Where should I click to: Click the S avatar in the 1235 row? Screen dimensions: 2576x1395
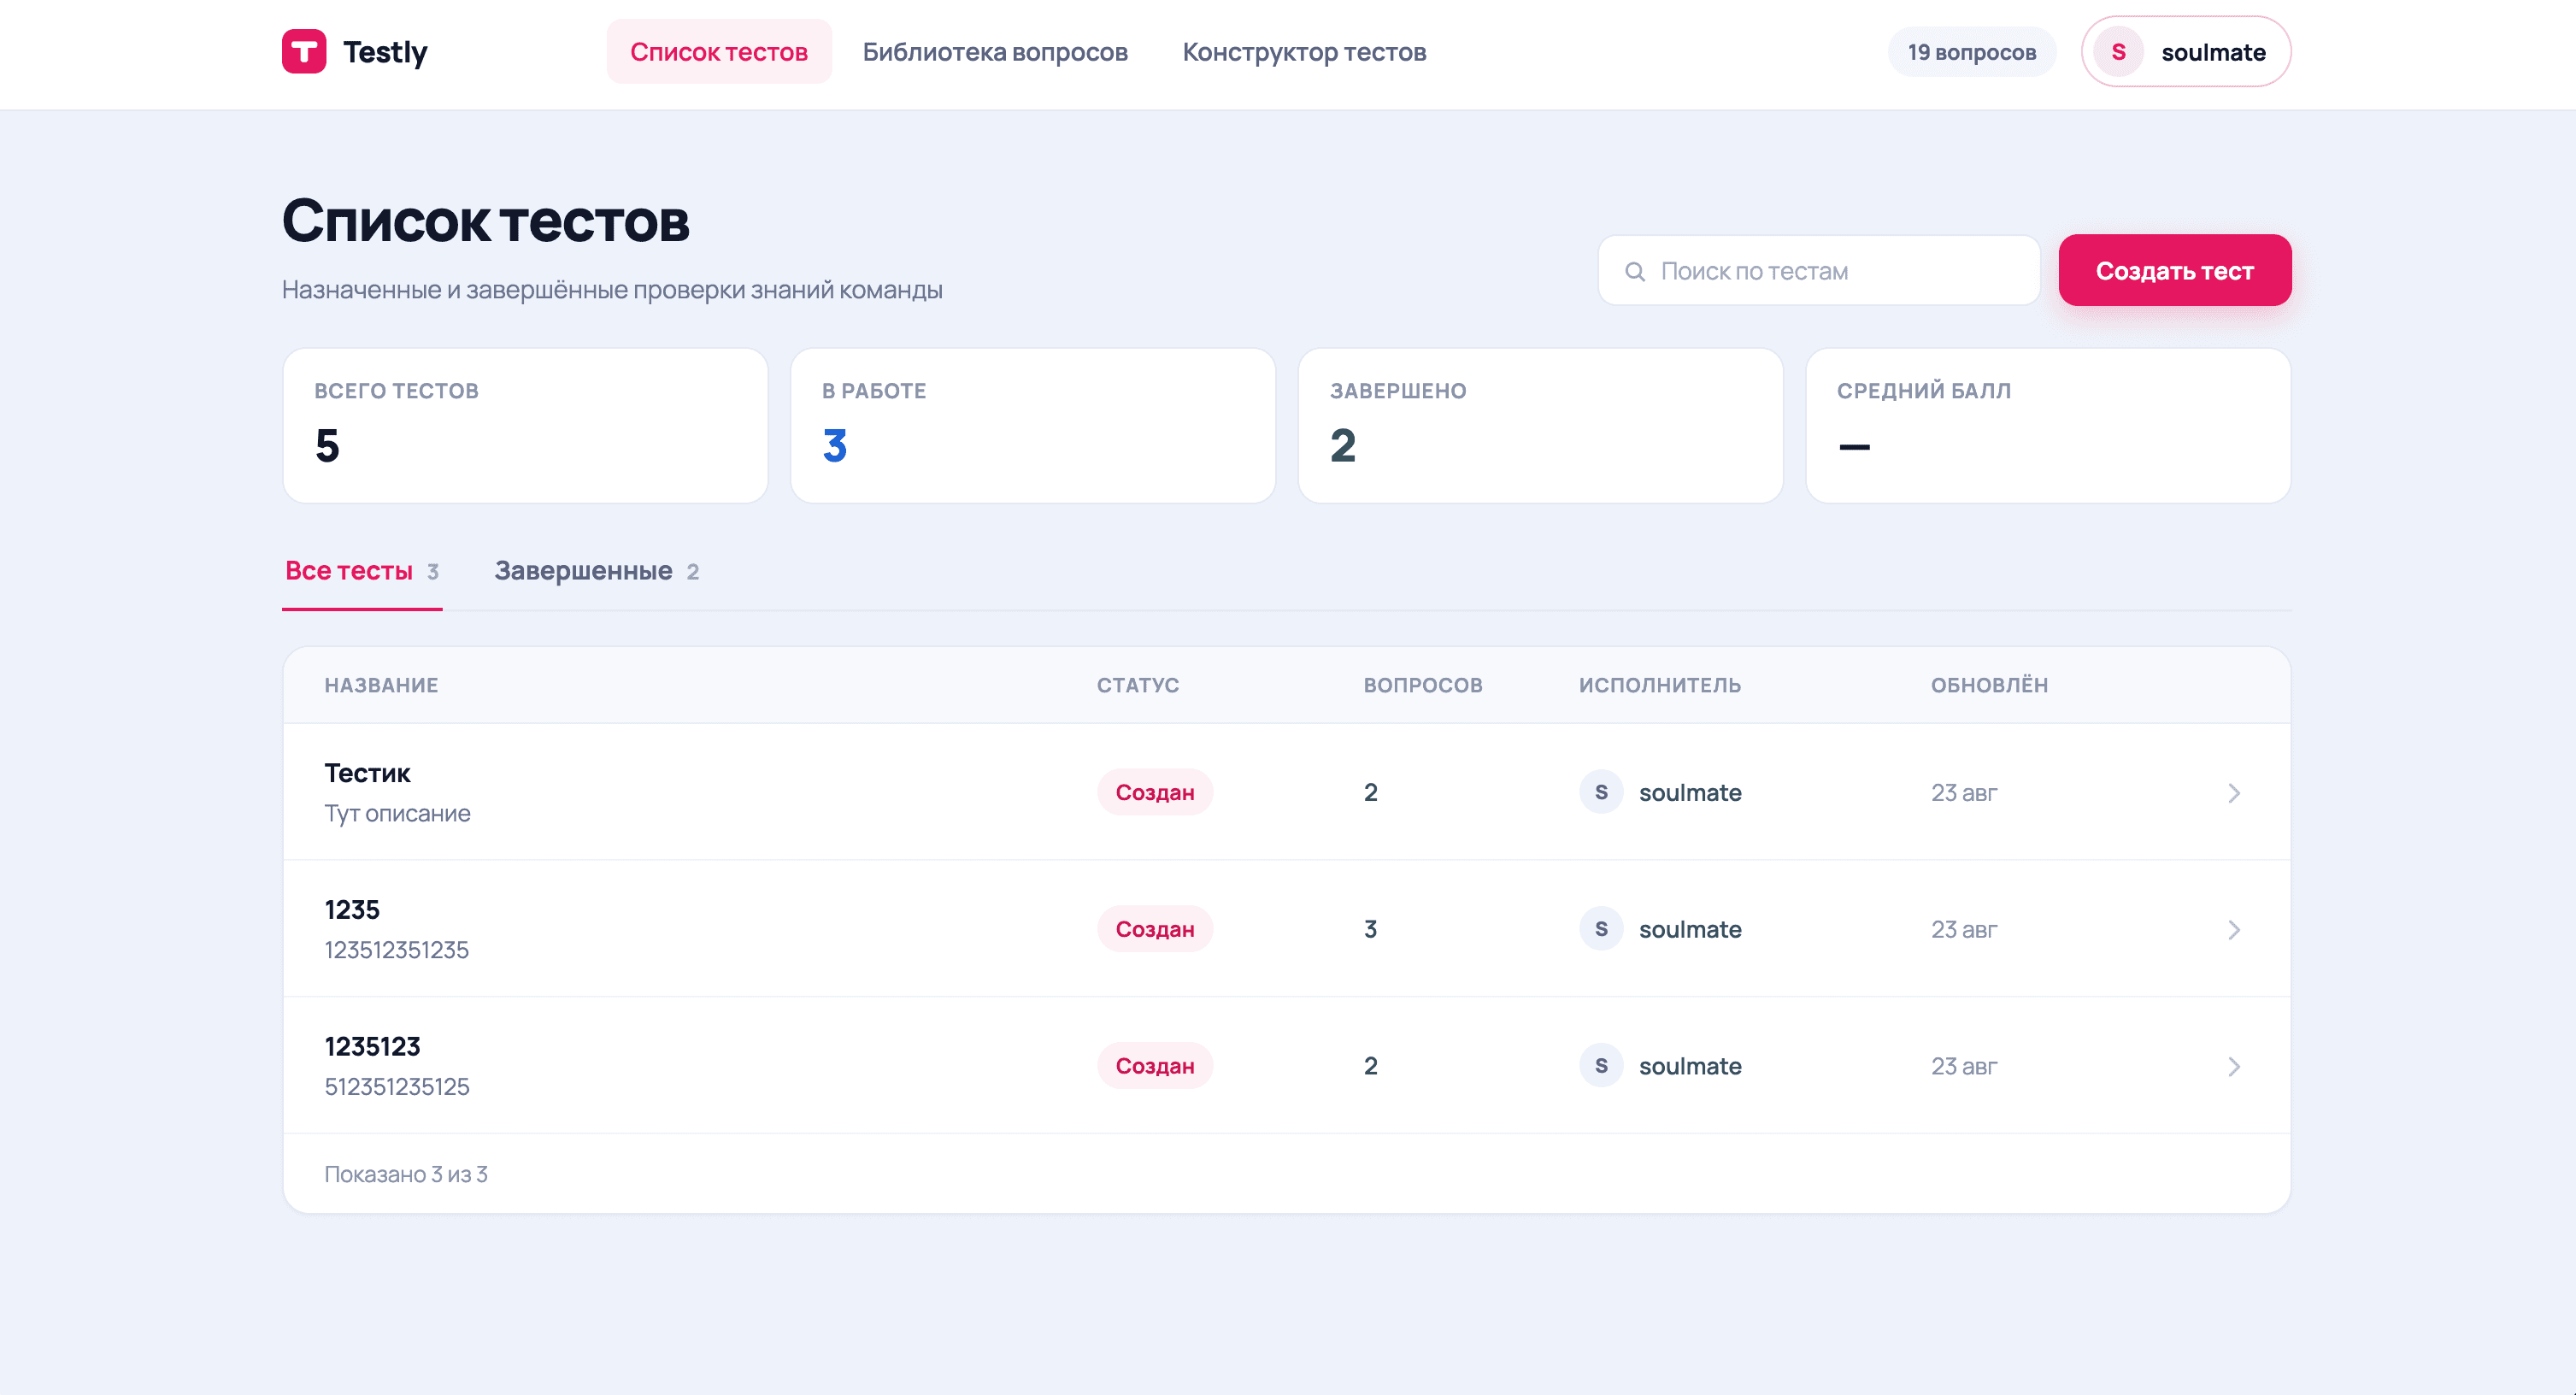1601,929
